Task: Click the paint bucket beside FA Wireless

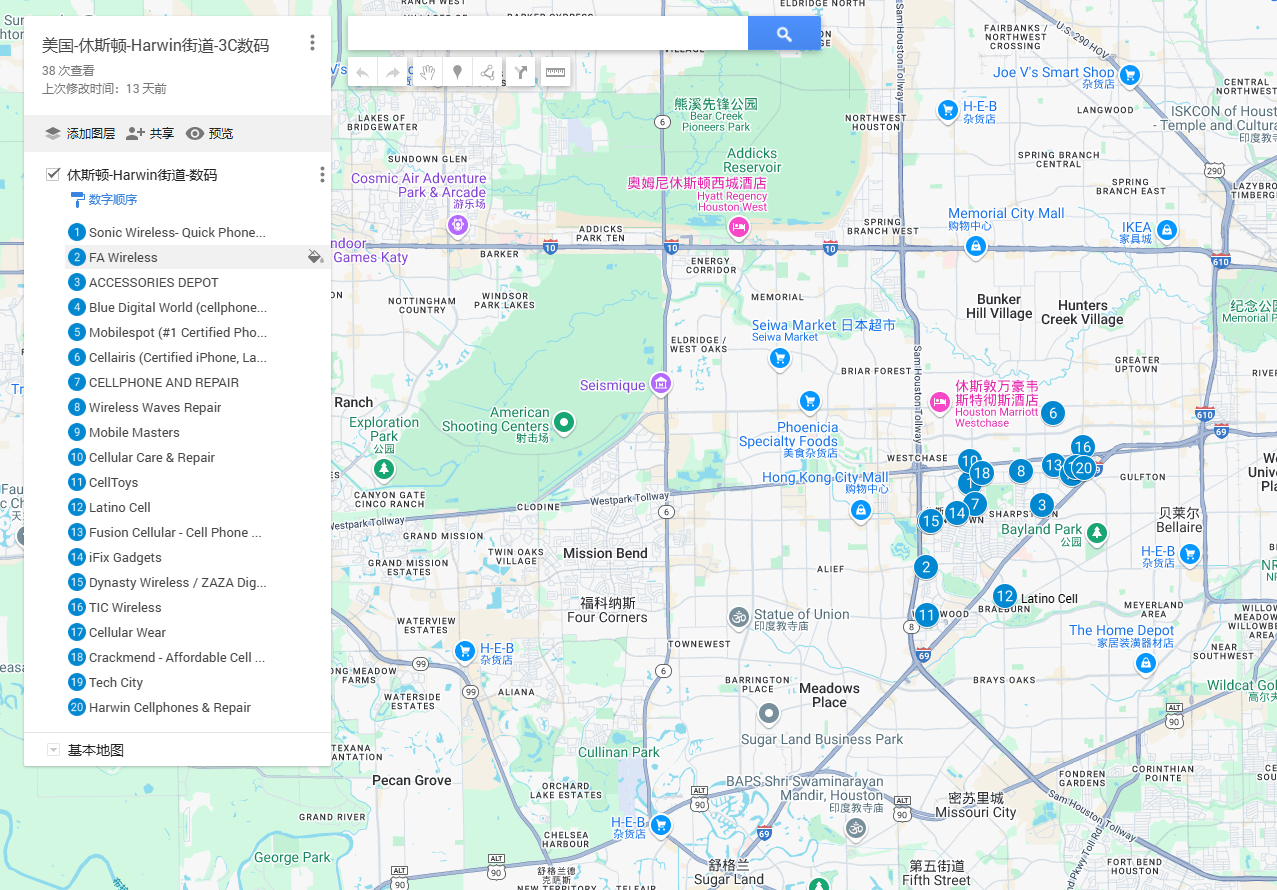Action: [x=315, y=257]
